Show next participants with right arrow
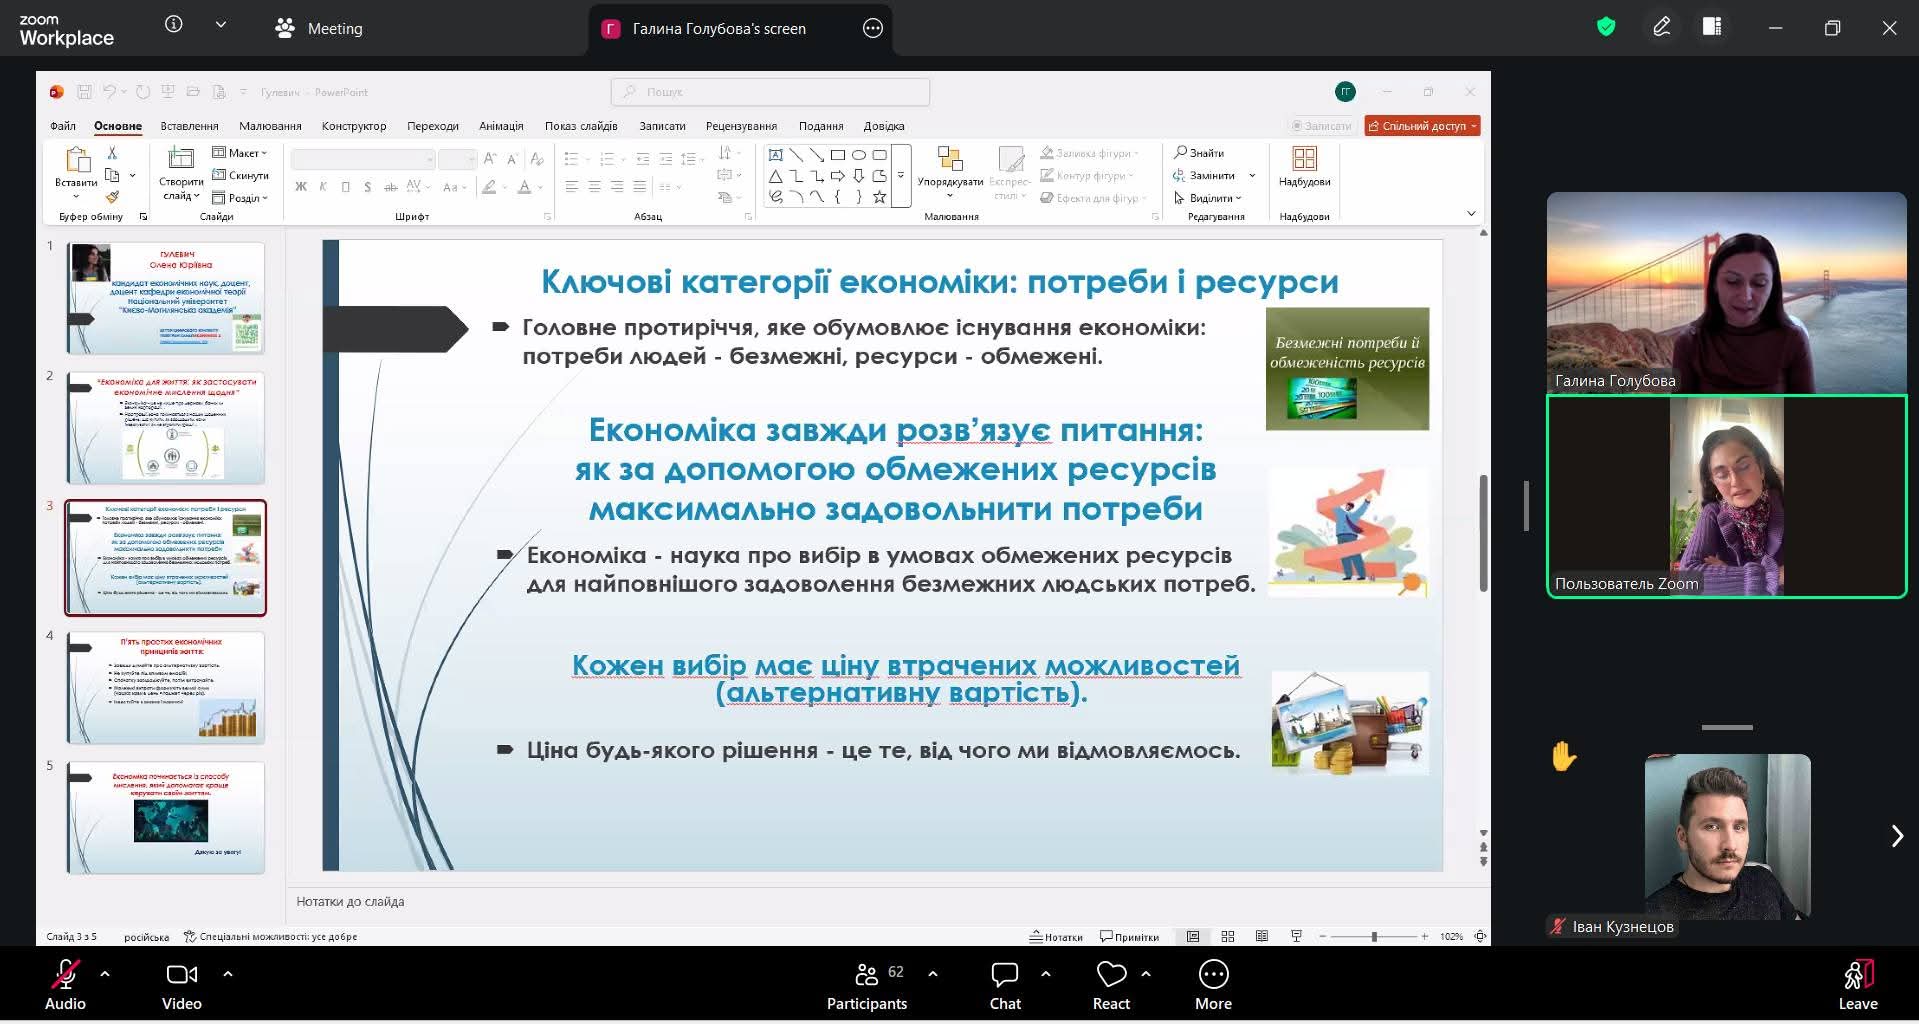This screenshot has height=1024, width=1919. [x=1896, y=836]
